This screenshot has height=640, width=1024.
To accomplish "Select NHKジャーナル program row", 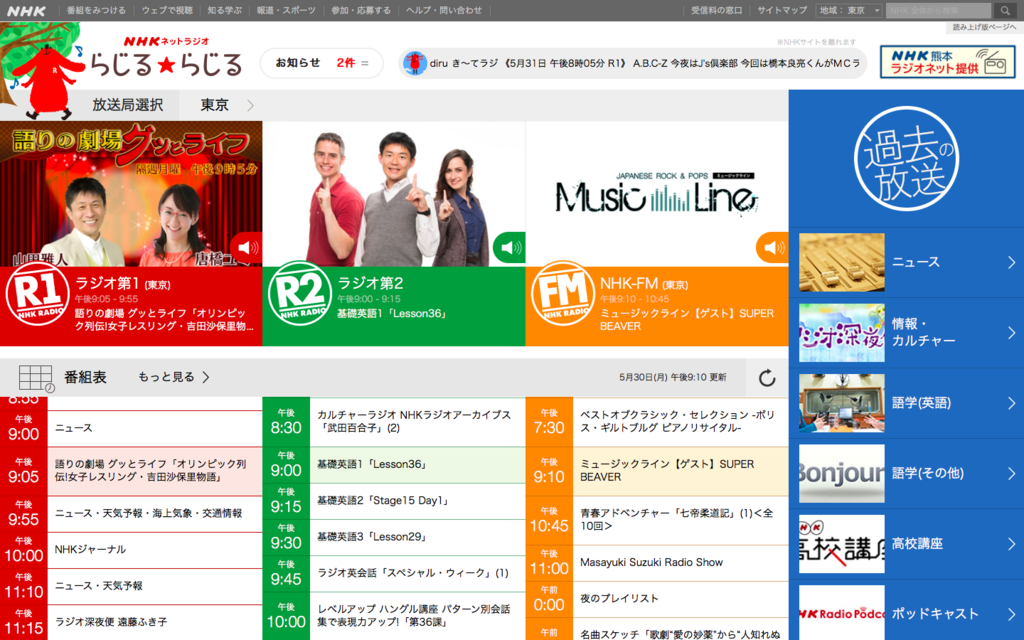I will pyautogui.click(x=131, y=550).
